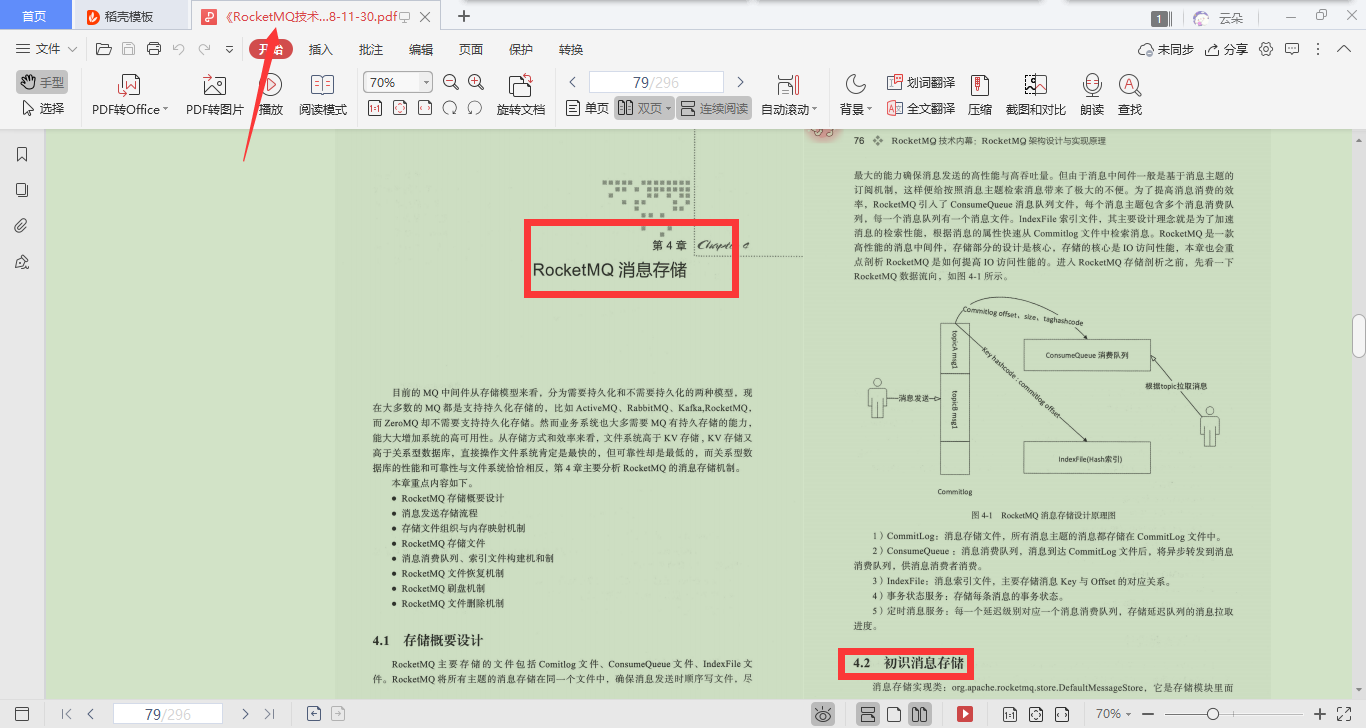The width and height of the screenshot is (1366, 728).
Task: Click the toolbar page number field
Action: tap(656, 82)
